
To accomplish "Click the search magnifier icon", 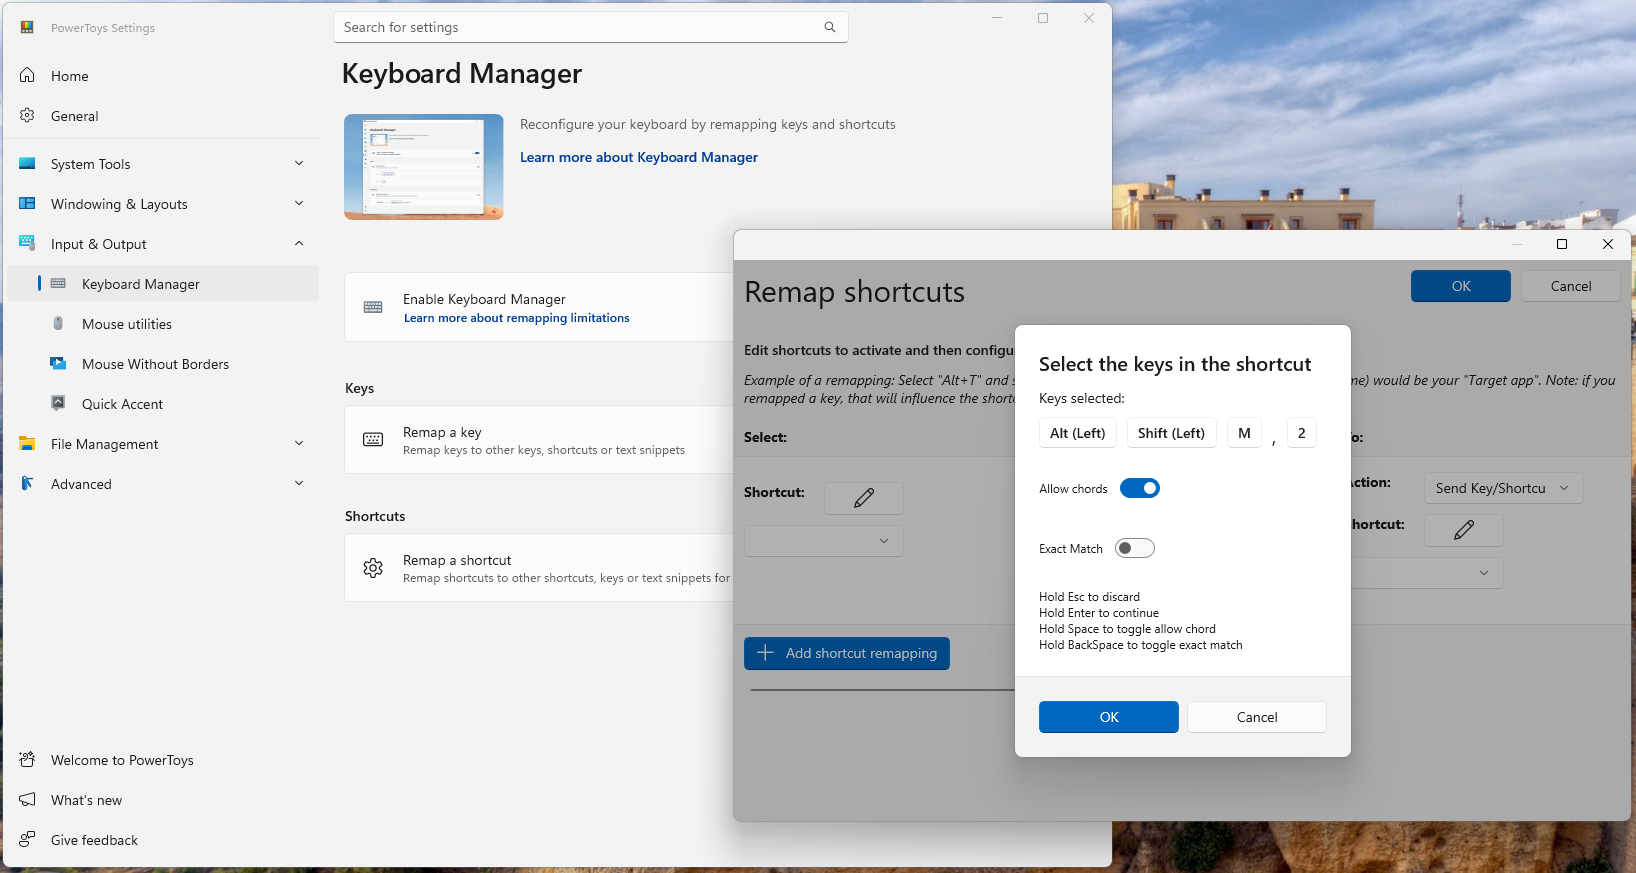I will [x=829, y=28].
